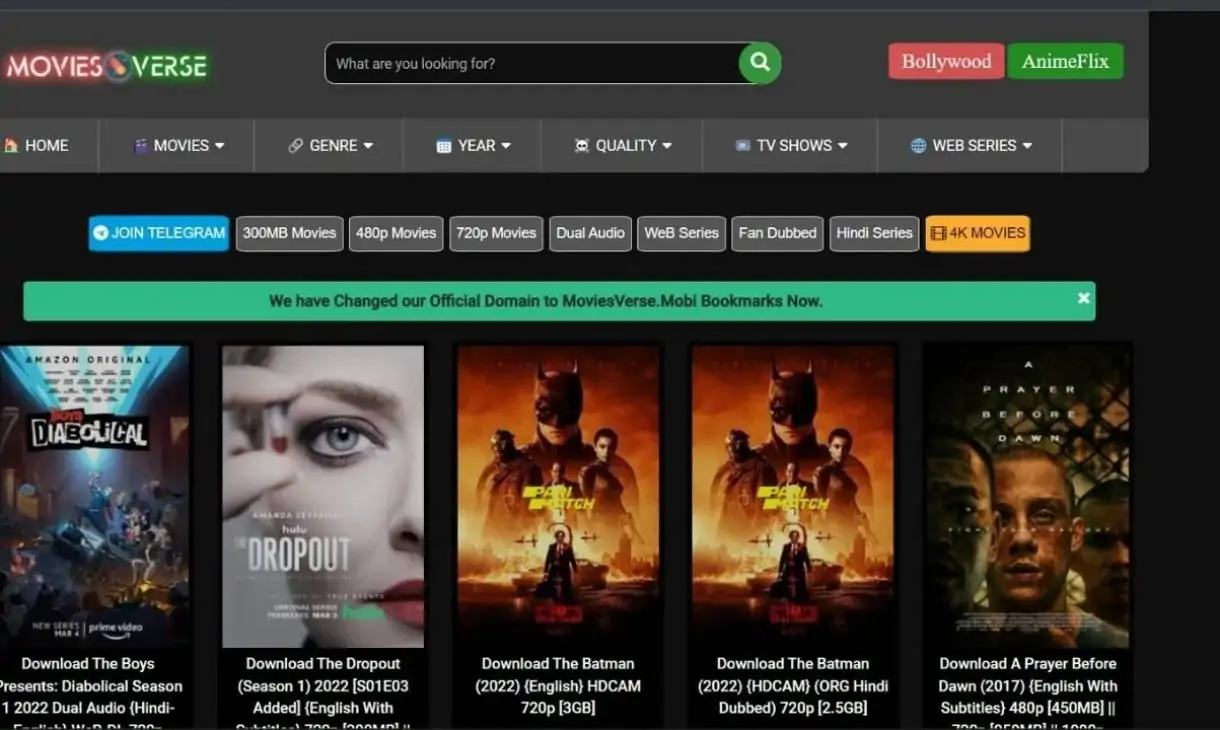Image resolution: width=1220 pixels, height=730 pixels.
Task: Click the yellow 4K MOVIES button
Action: point(977,233)
